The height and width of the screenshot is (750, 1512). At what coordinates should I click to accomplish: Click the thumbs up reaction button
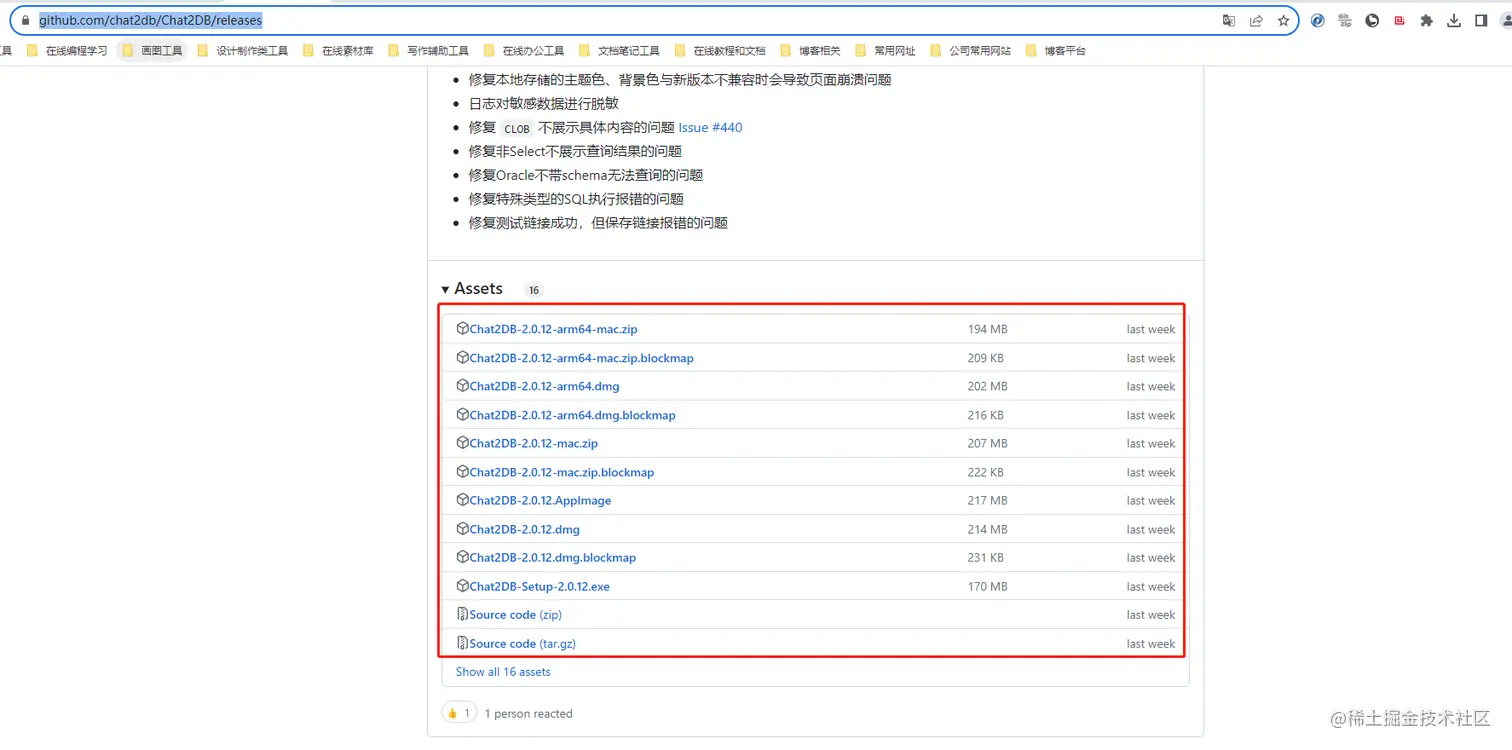point(459,713)
